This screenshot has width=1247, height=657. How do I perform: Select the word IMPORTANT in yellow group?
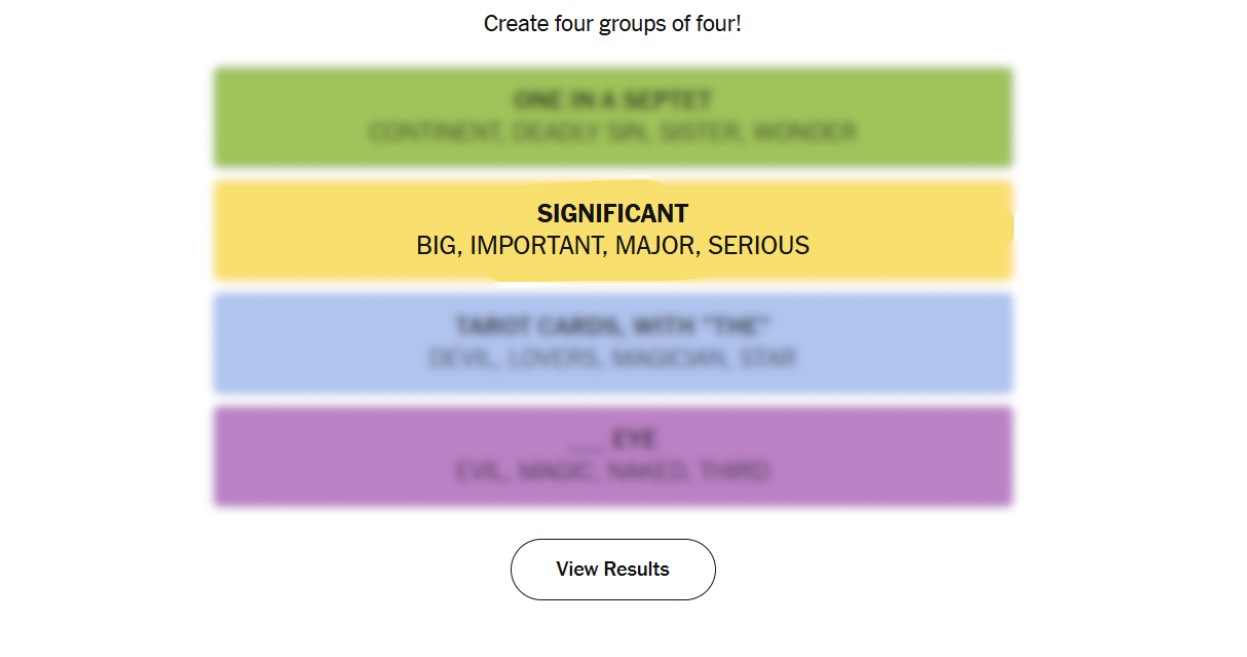tap(536, 245)
